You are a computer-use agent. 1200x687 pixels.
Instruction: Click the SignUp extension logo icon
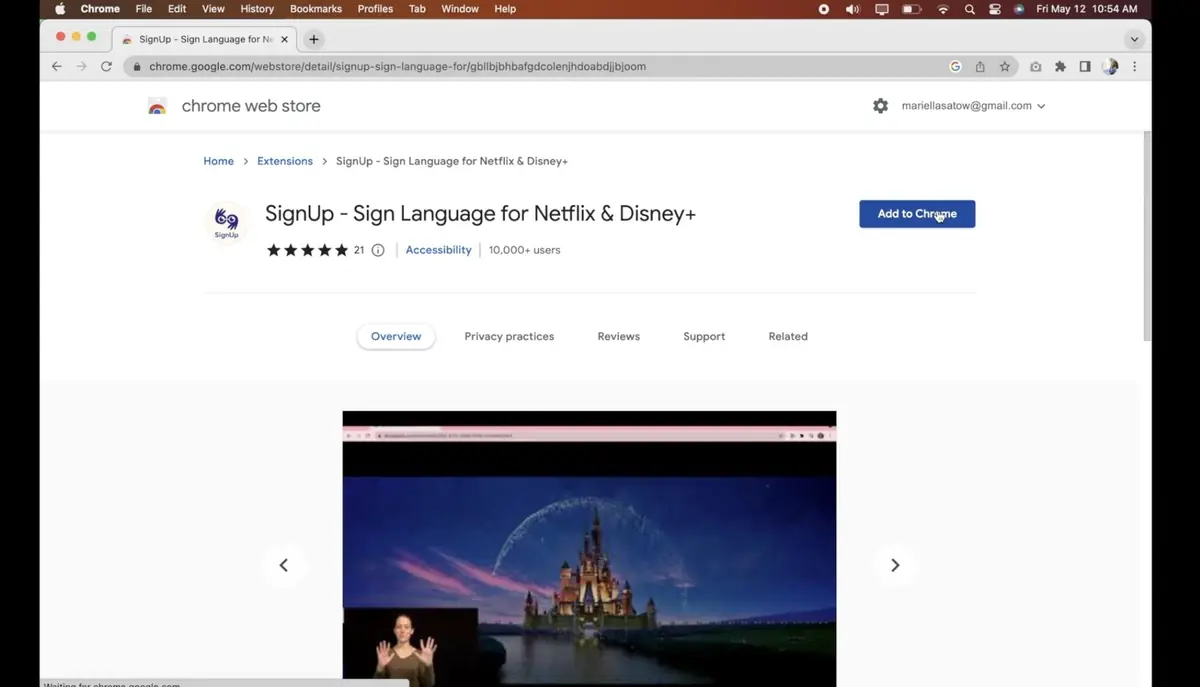pos(227,222)
